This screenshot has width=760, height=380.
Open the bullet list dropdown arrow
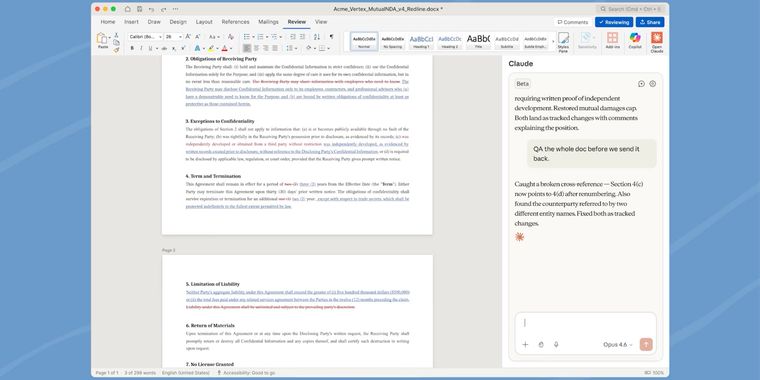click(x=253, y=37)
